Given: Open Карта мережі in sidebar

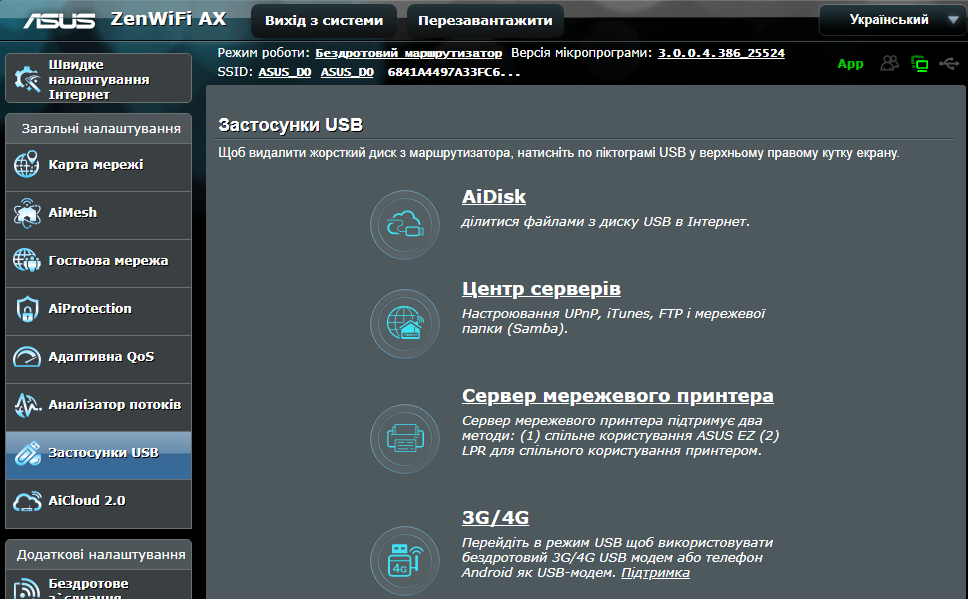Looking at the screenshot, I should tap(99, 165).
